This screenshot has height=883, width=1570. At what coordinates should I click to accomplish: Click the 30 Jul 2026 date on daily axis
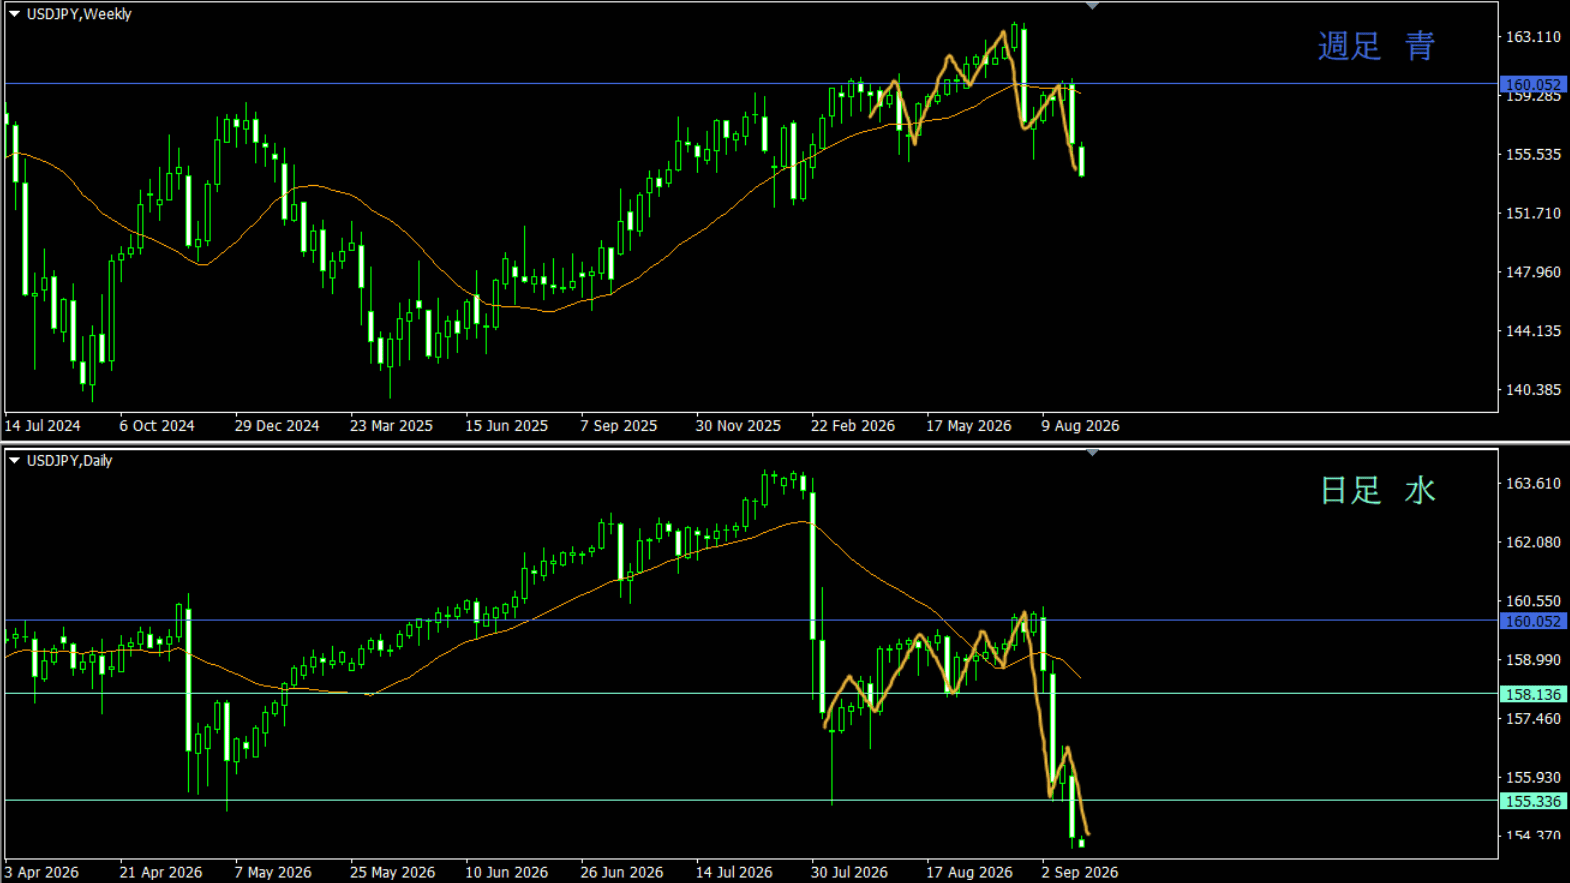pyautogui.click(x=849, y=872)
